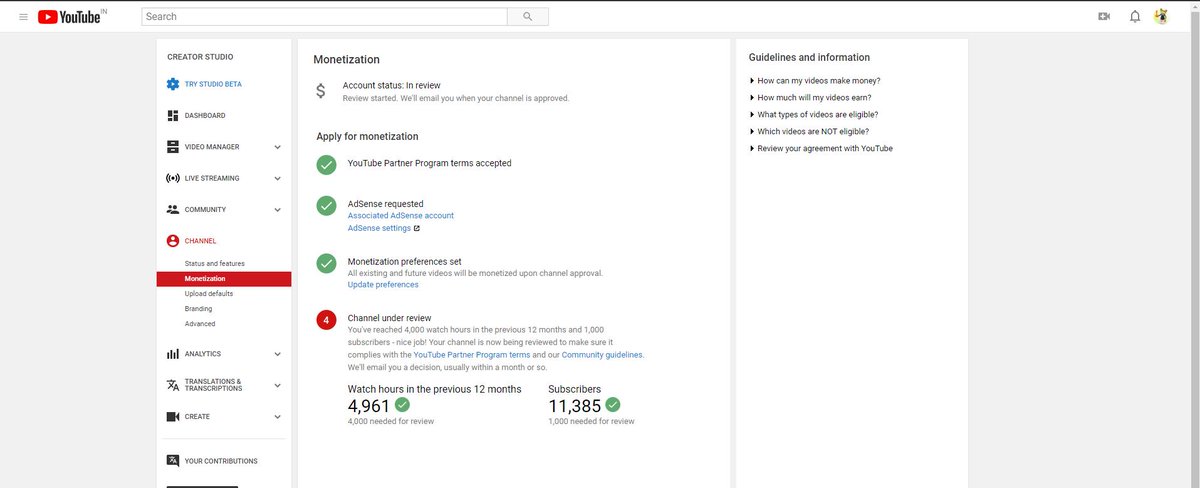Expand the Video Manager section chevron

[x=277, y=147]
